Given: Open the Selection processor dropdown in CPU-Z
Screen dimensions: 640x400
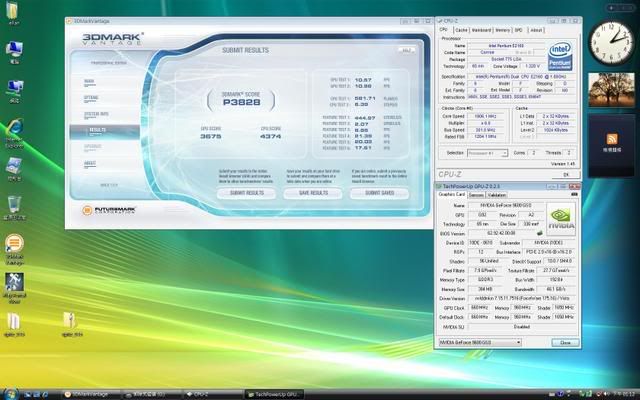Looking at the screenshot, I should click(x=487, y=153).
